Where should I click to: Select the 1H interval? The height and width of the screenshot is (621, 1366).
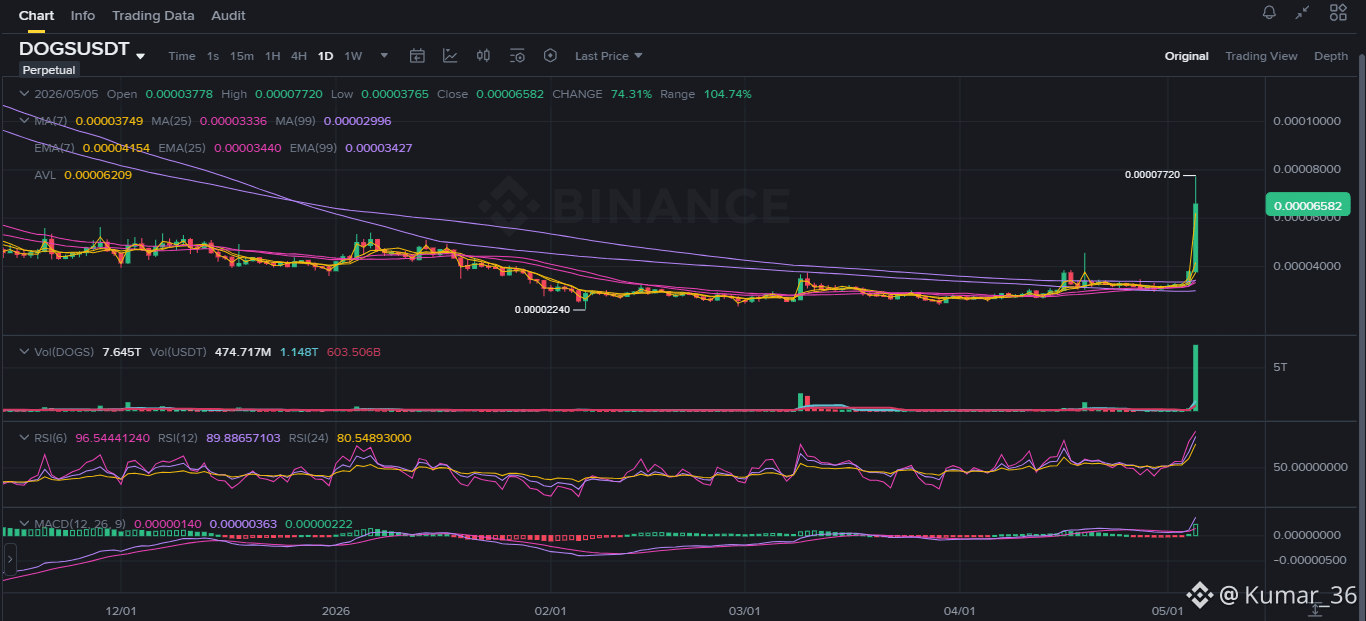pos(273,56)
